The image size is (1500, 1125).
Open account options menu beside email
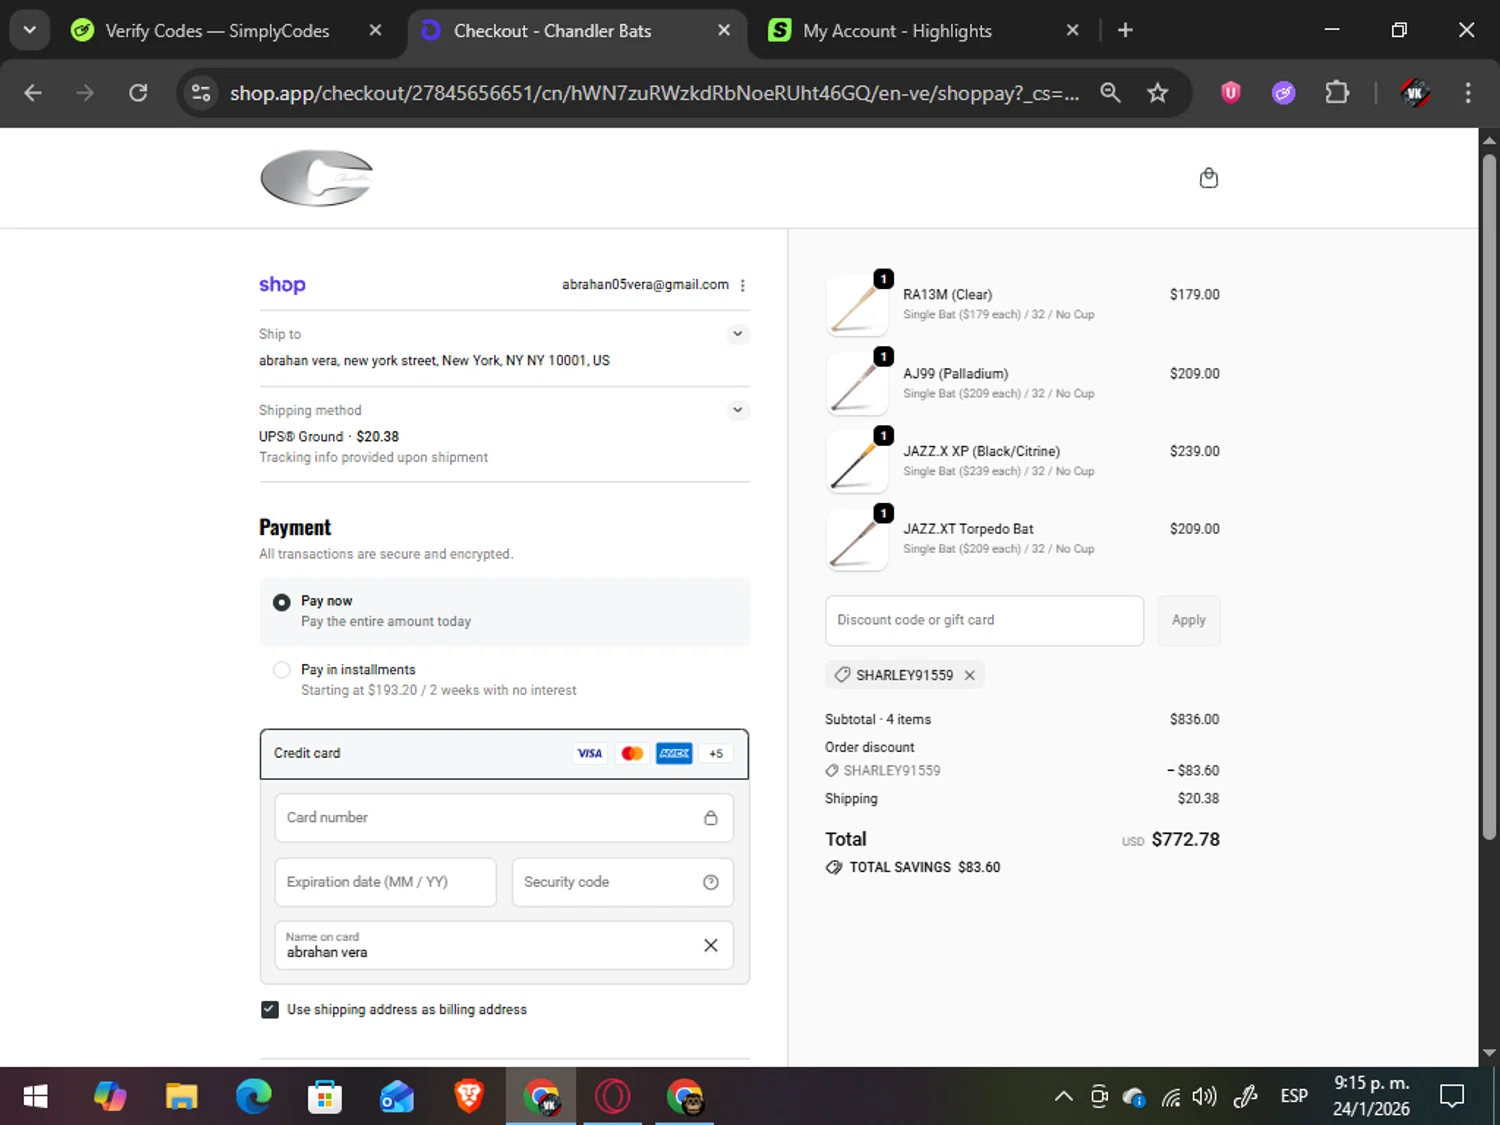(x=742, y=285)
